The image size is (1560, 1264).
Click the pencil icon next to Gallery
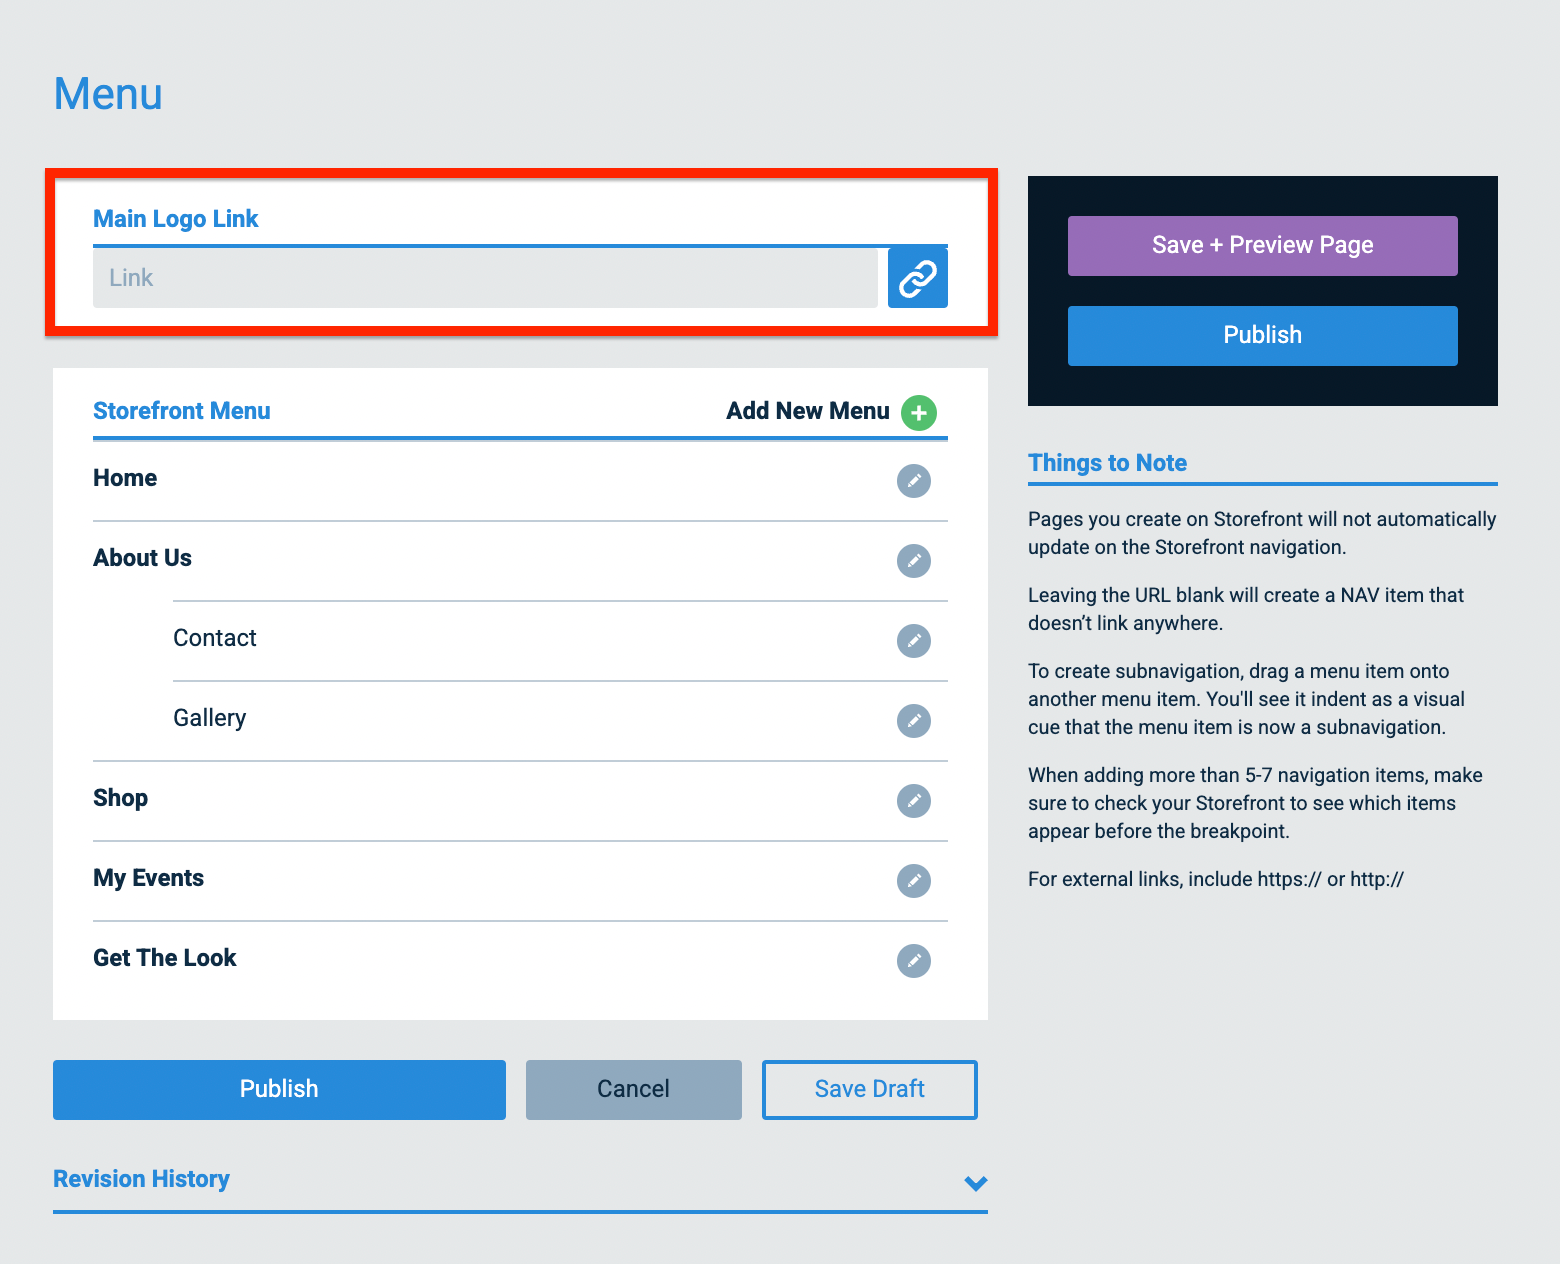point(913,721)
